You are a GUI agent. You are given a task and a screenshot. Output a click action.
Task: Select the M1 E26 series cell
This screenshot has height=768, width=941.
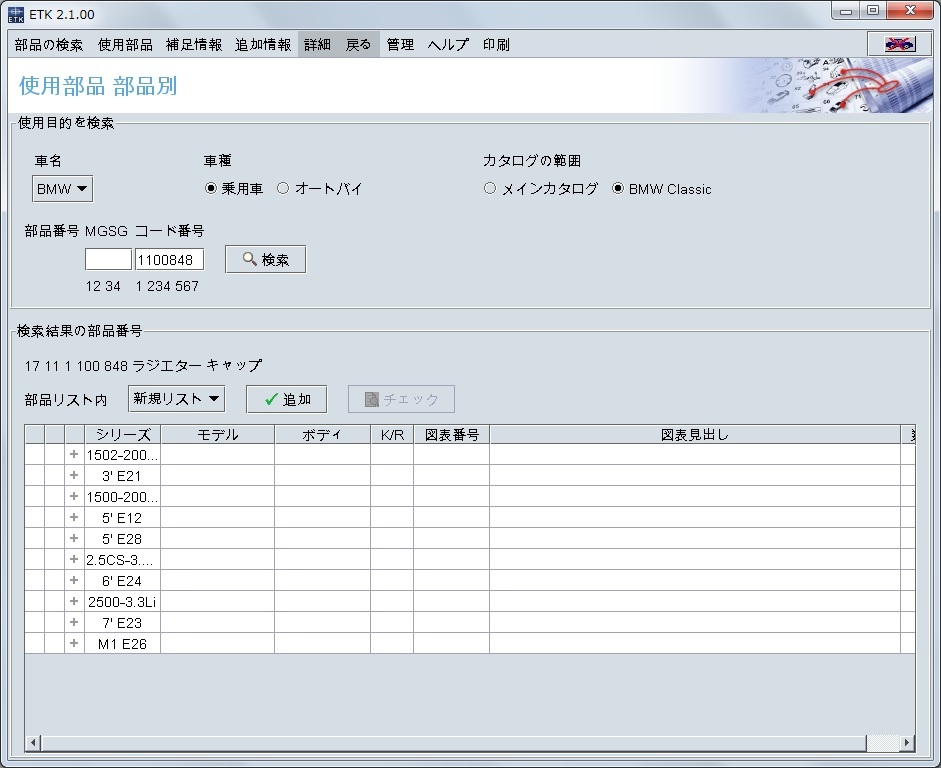tap(122, 644)
